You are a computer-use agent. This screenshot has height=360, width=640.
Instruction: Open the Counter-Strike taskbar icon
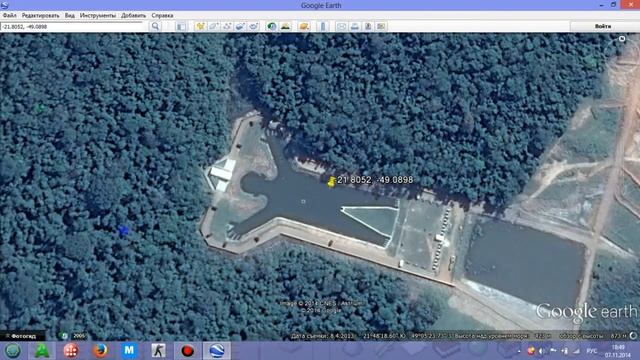click(158, 351)
